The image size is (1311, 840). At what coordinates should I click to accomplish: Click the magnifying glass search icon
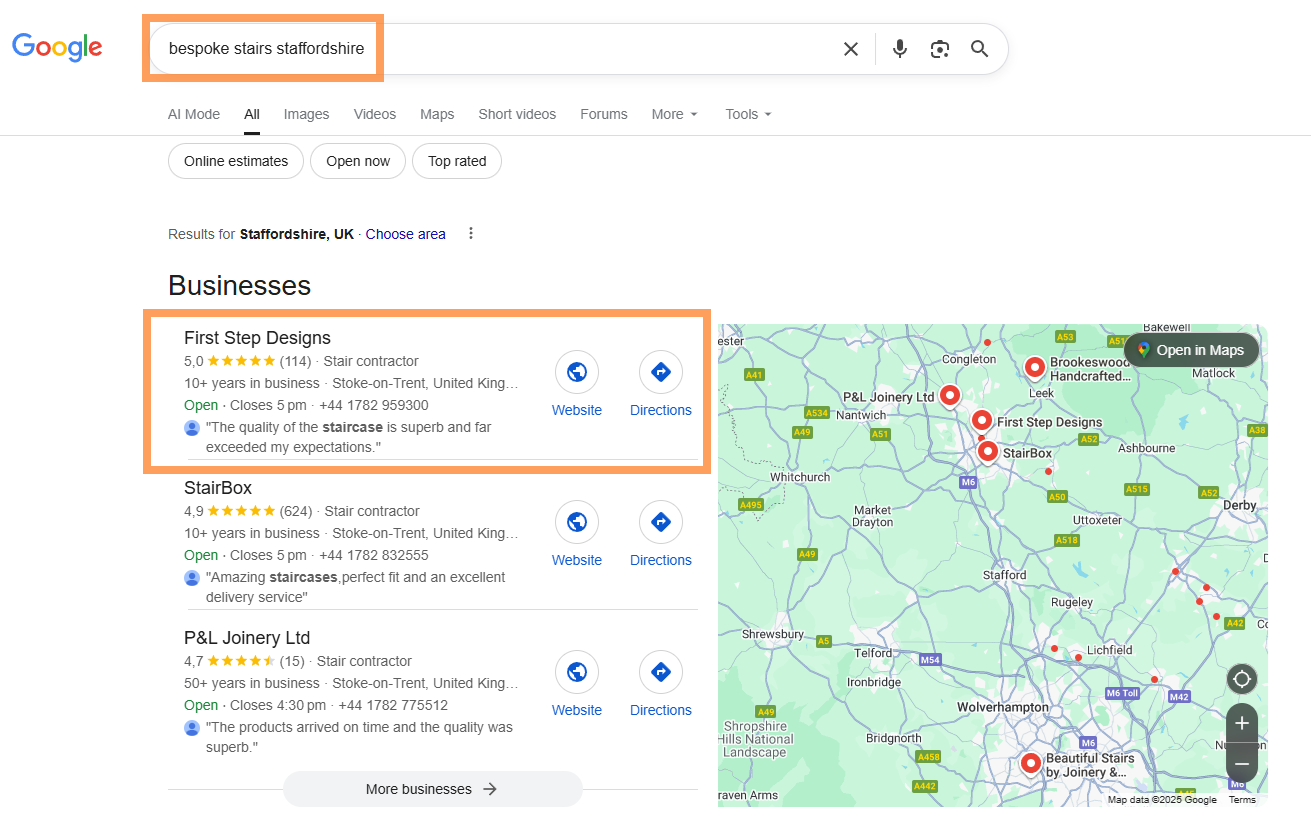pos(979,49)
